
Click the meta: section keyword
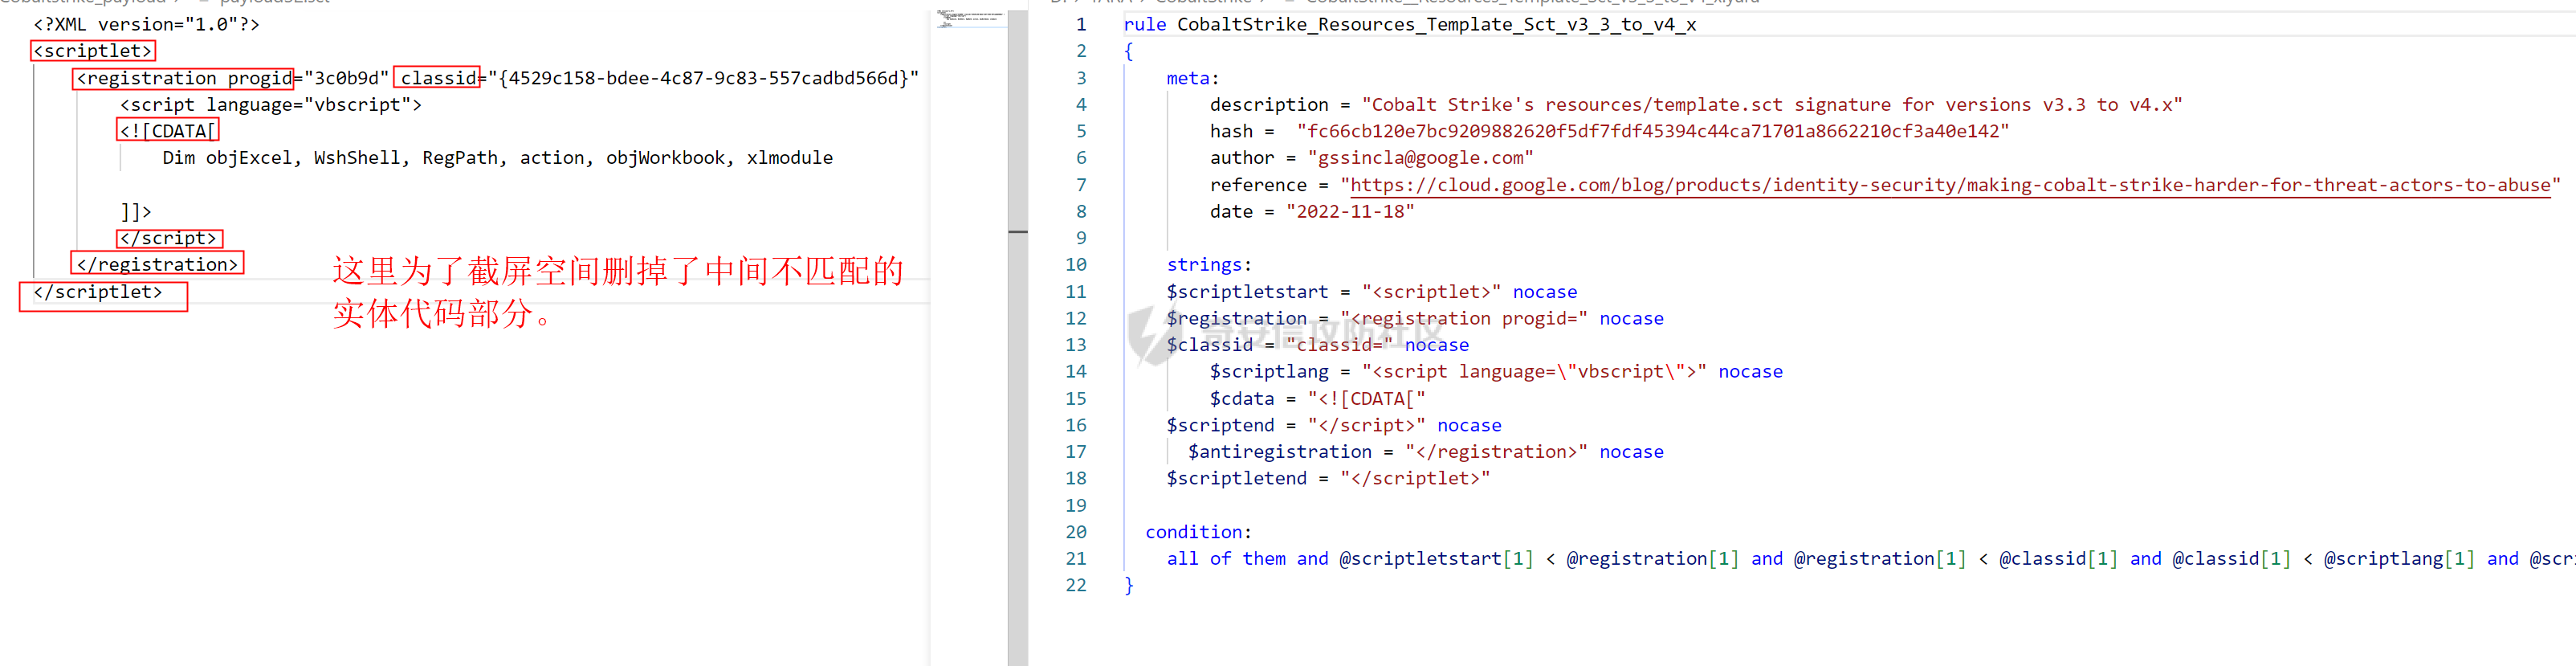pos(1192,78)
